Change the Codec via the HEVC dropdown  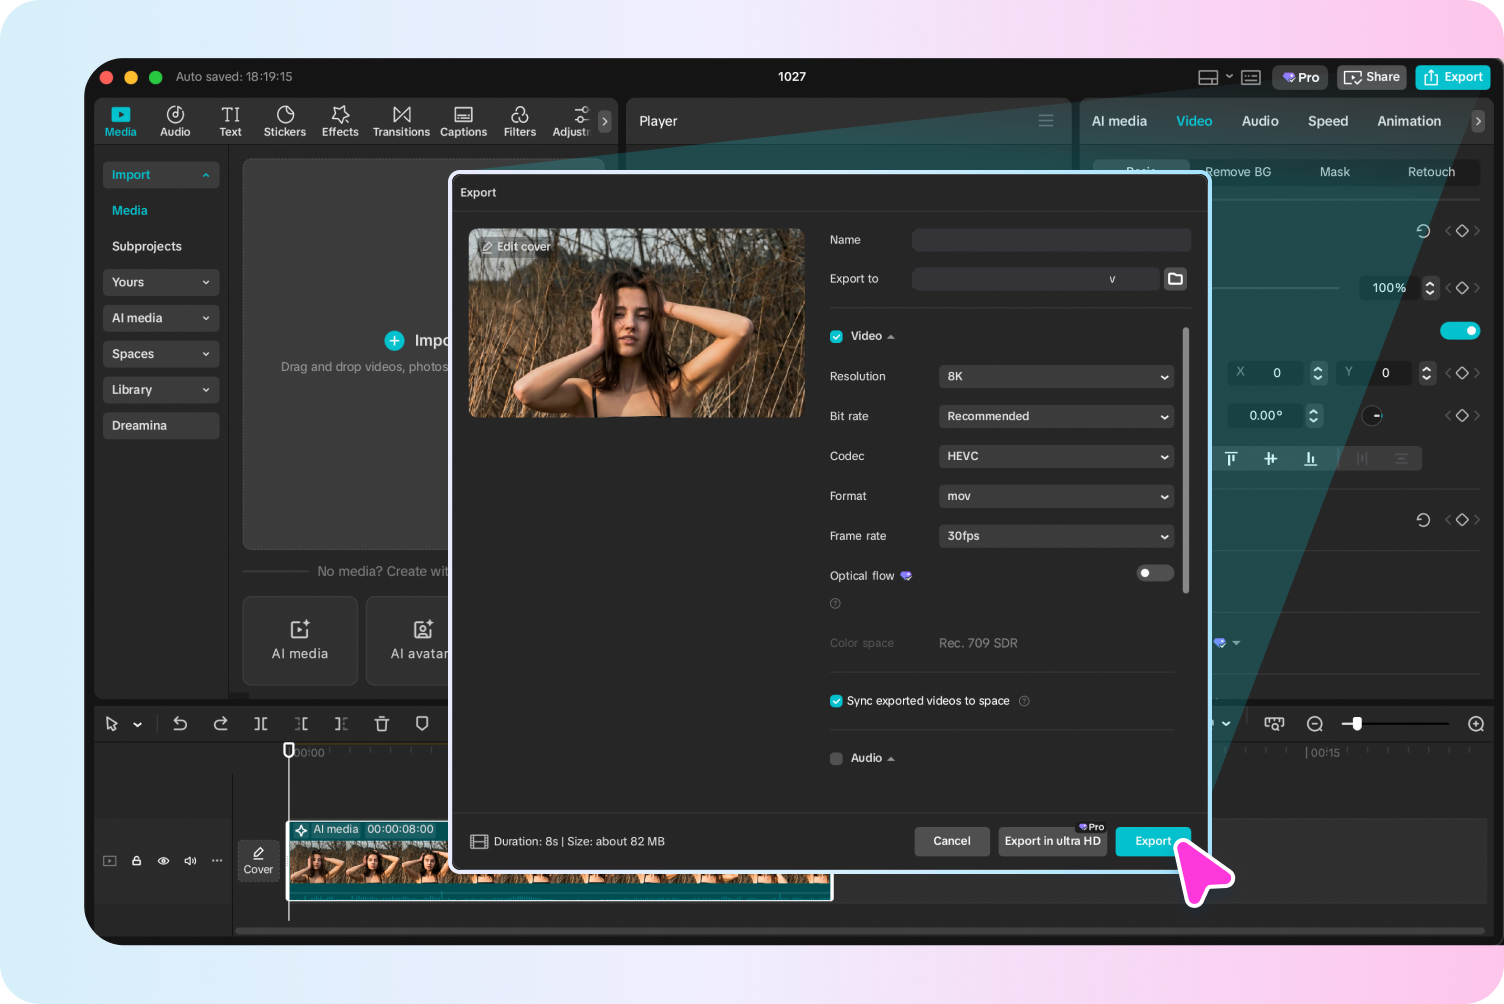(1055, 456)
